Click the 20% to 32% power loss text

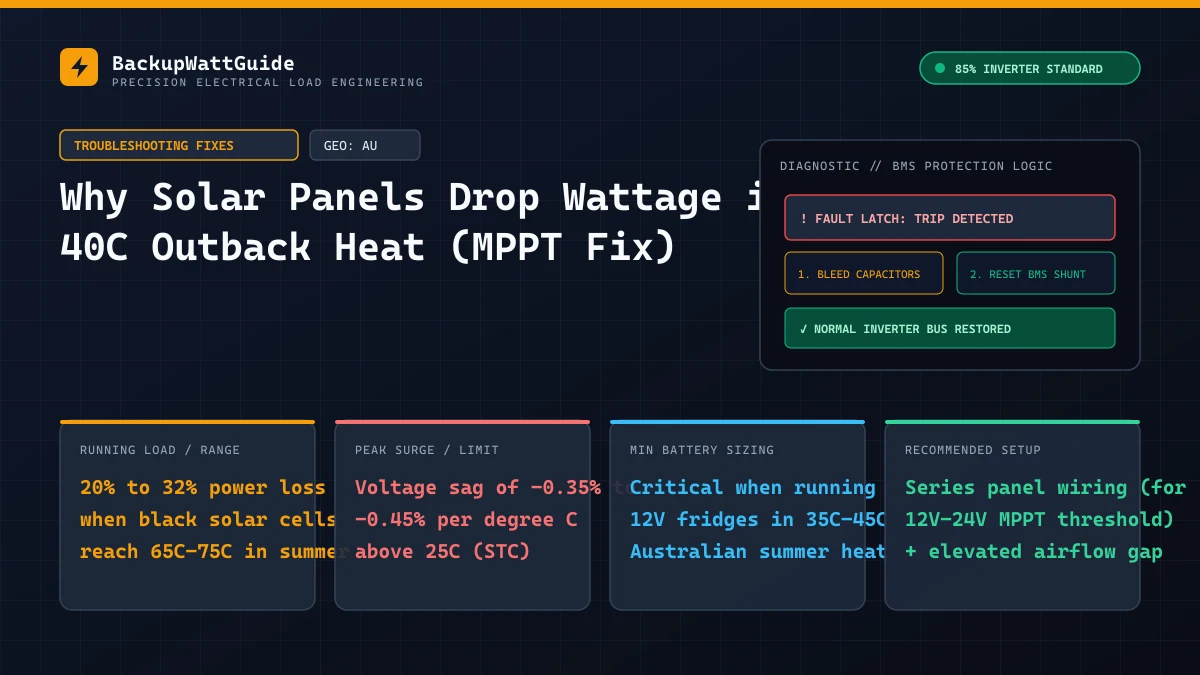[203, 488]
